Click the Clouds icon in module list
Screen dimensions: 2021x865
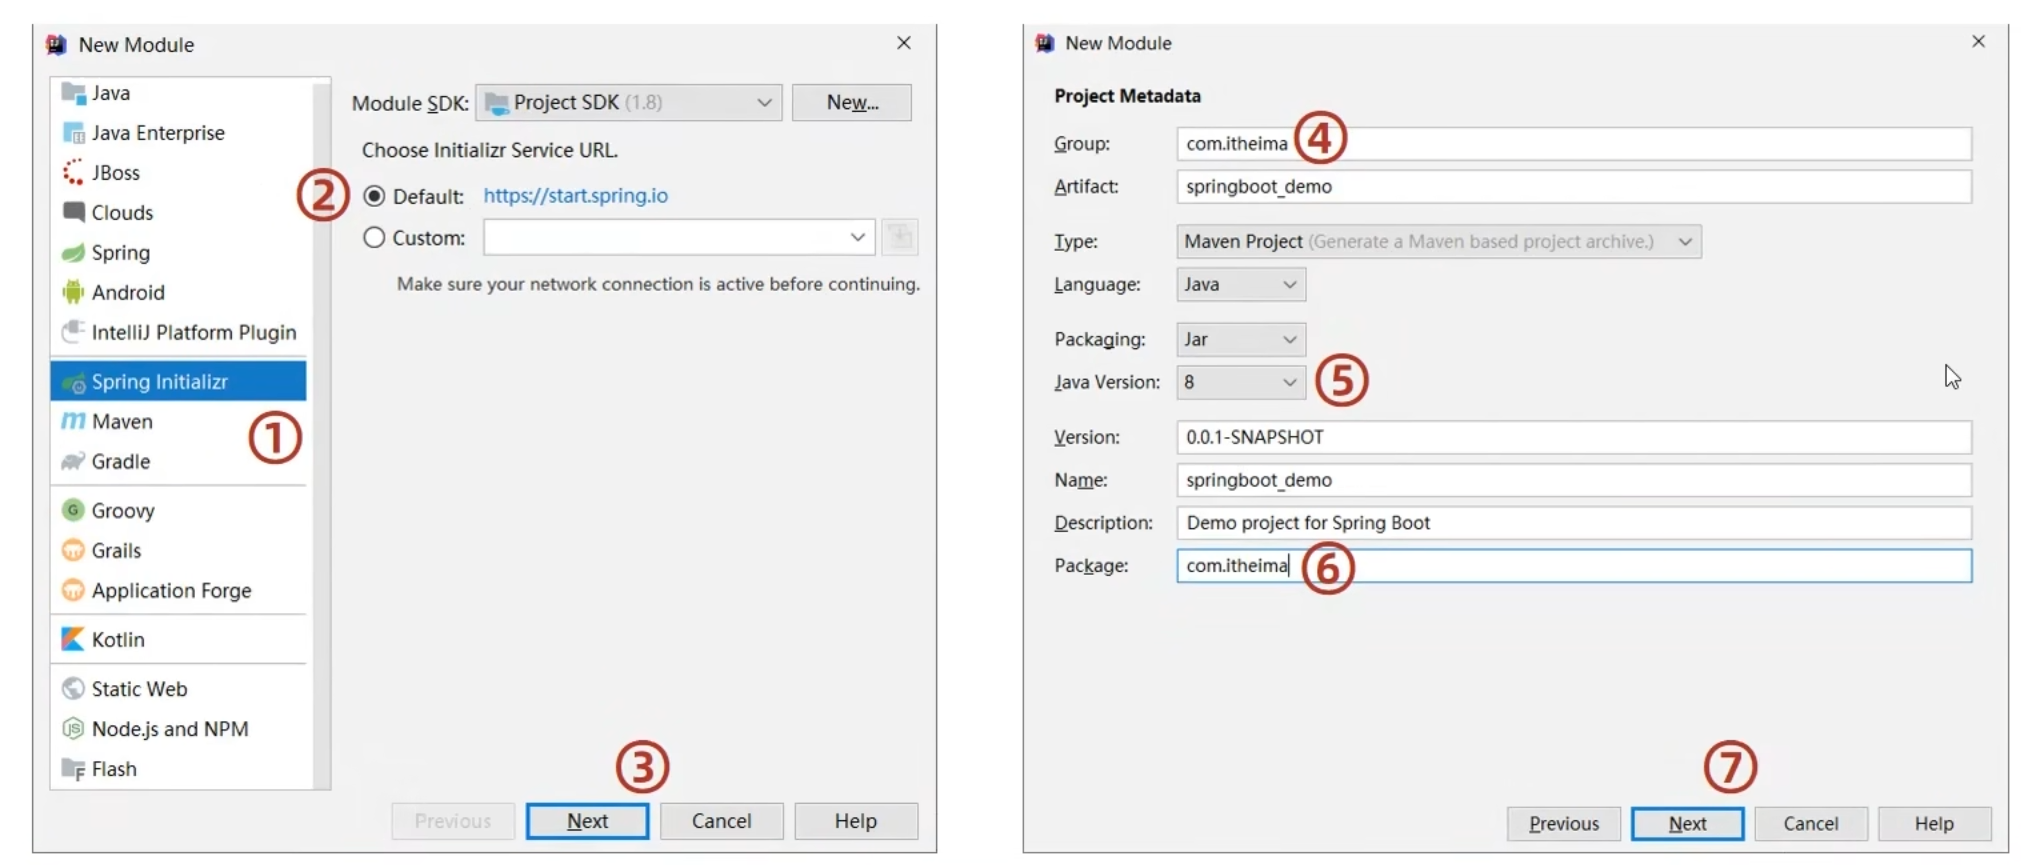point(73,212)
